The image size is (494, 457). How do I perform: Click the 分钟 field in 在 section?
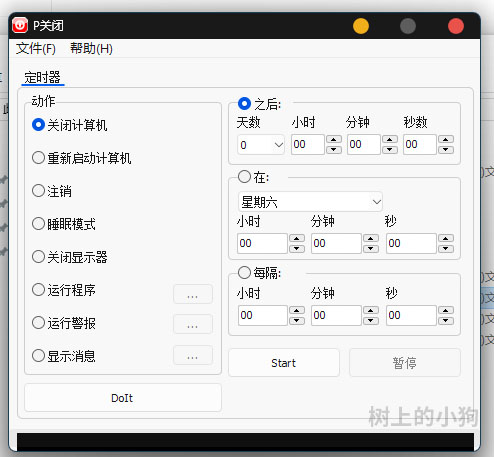coord(336,243)
